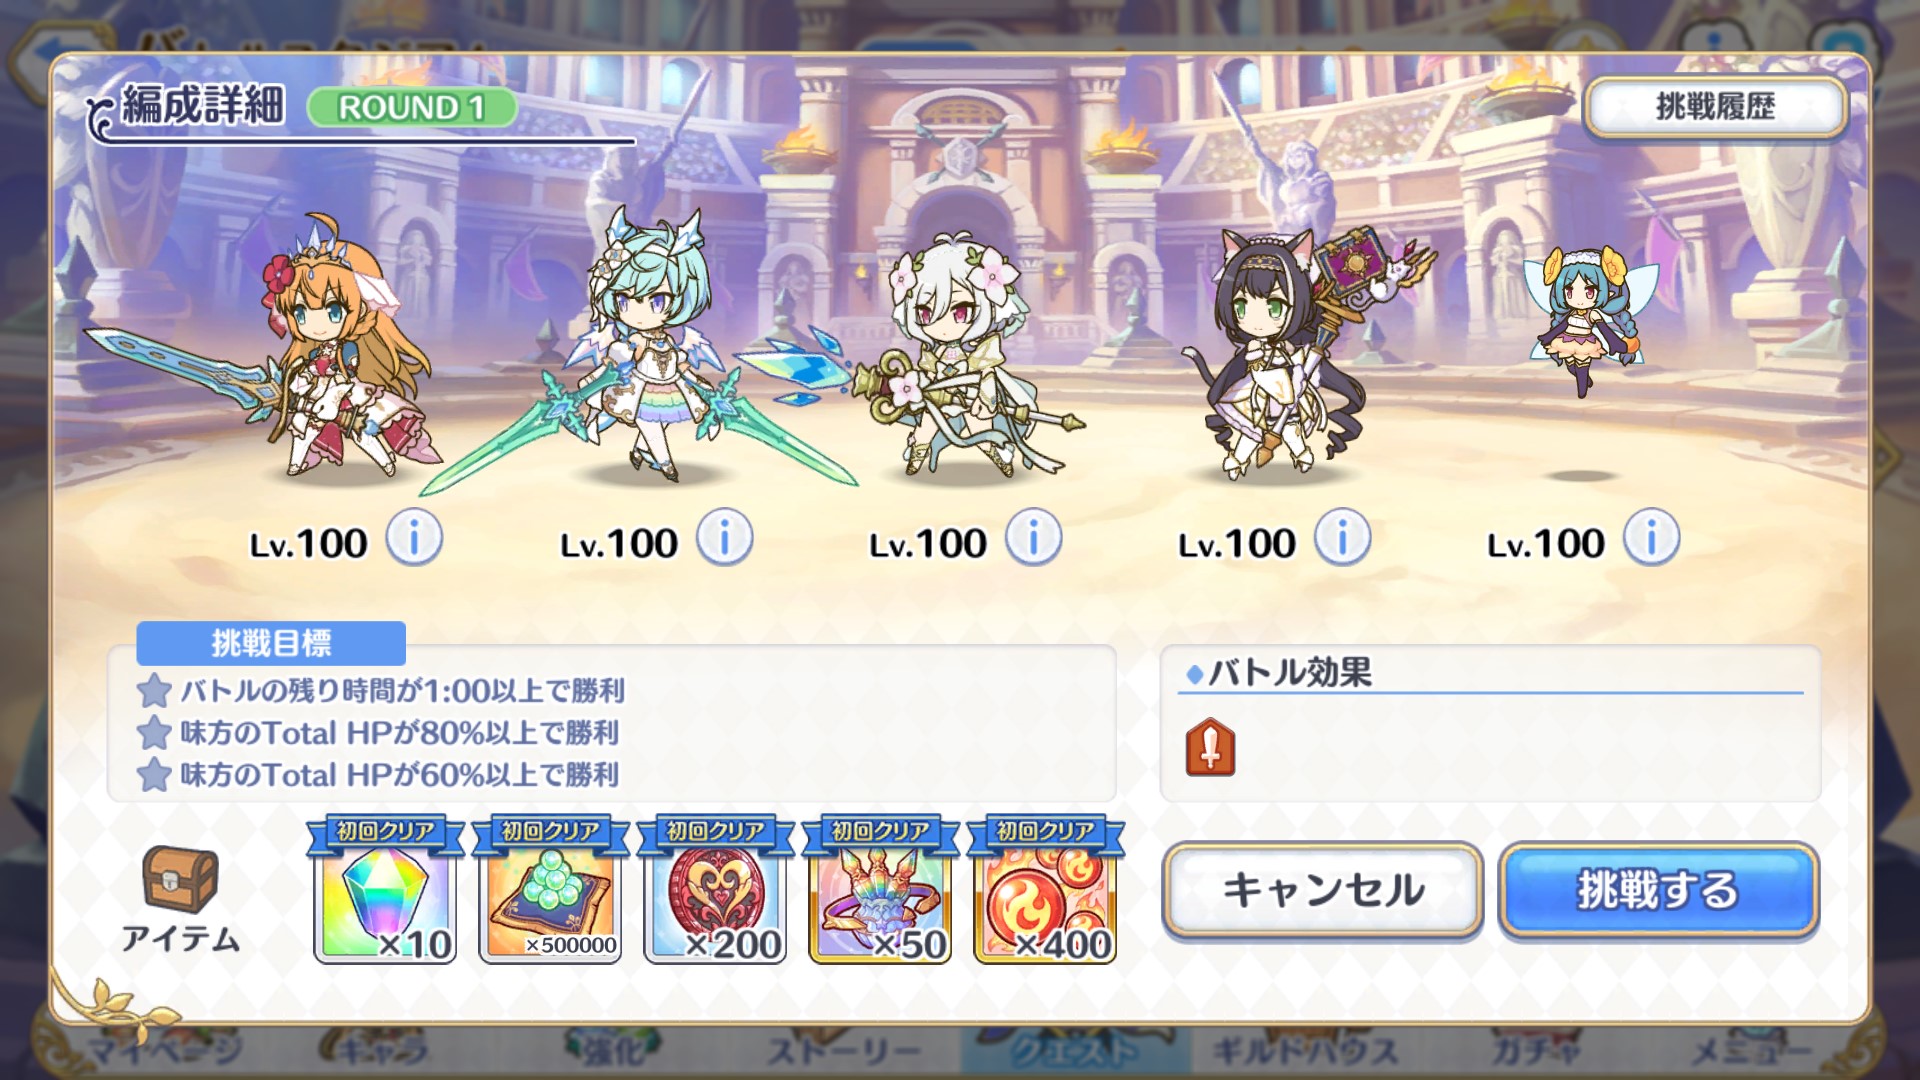Switch to the ギルドハウス tab

pyautogui.click(x=1304, y=1051)
